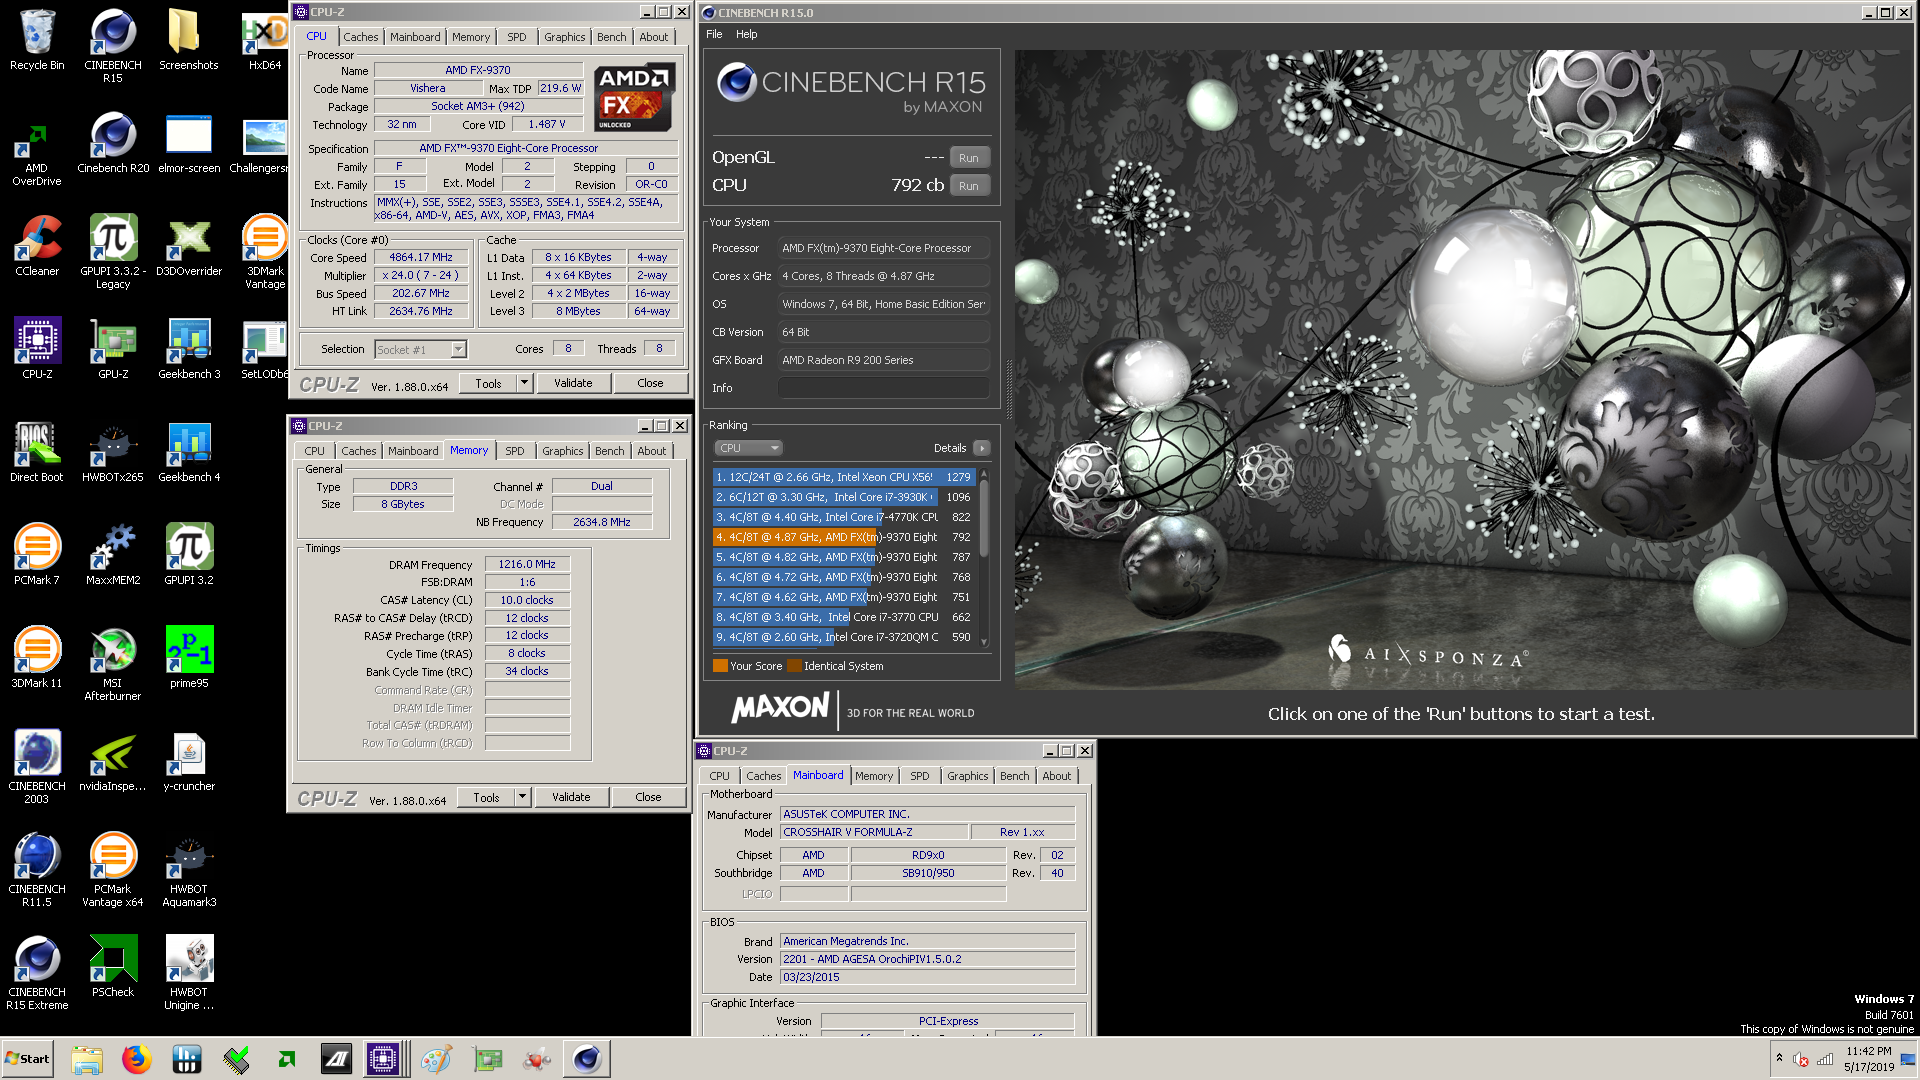Screen dimensions: 1920x1080
Task: Open the Help menu in Cinebench
Action: [x=747, y=34]
